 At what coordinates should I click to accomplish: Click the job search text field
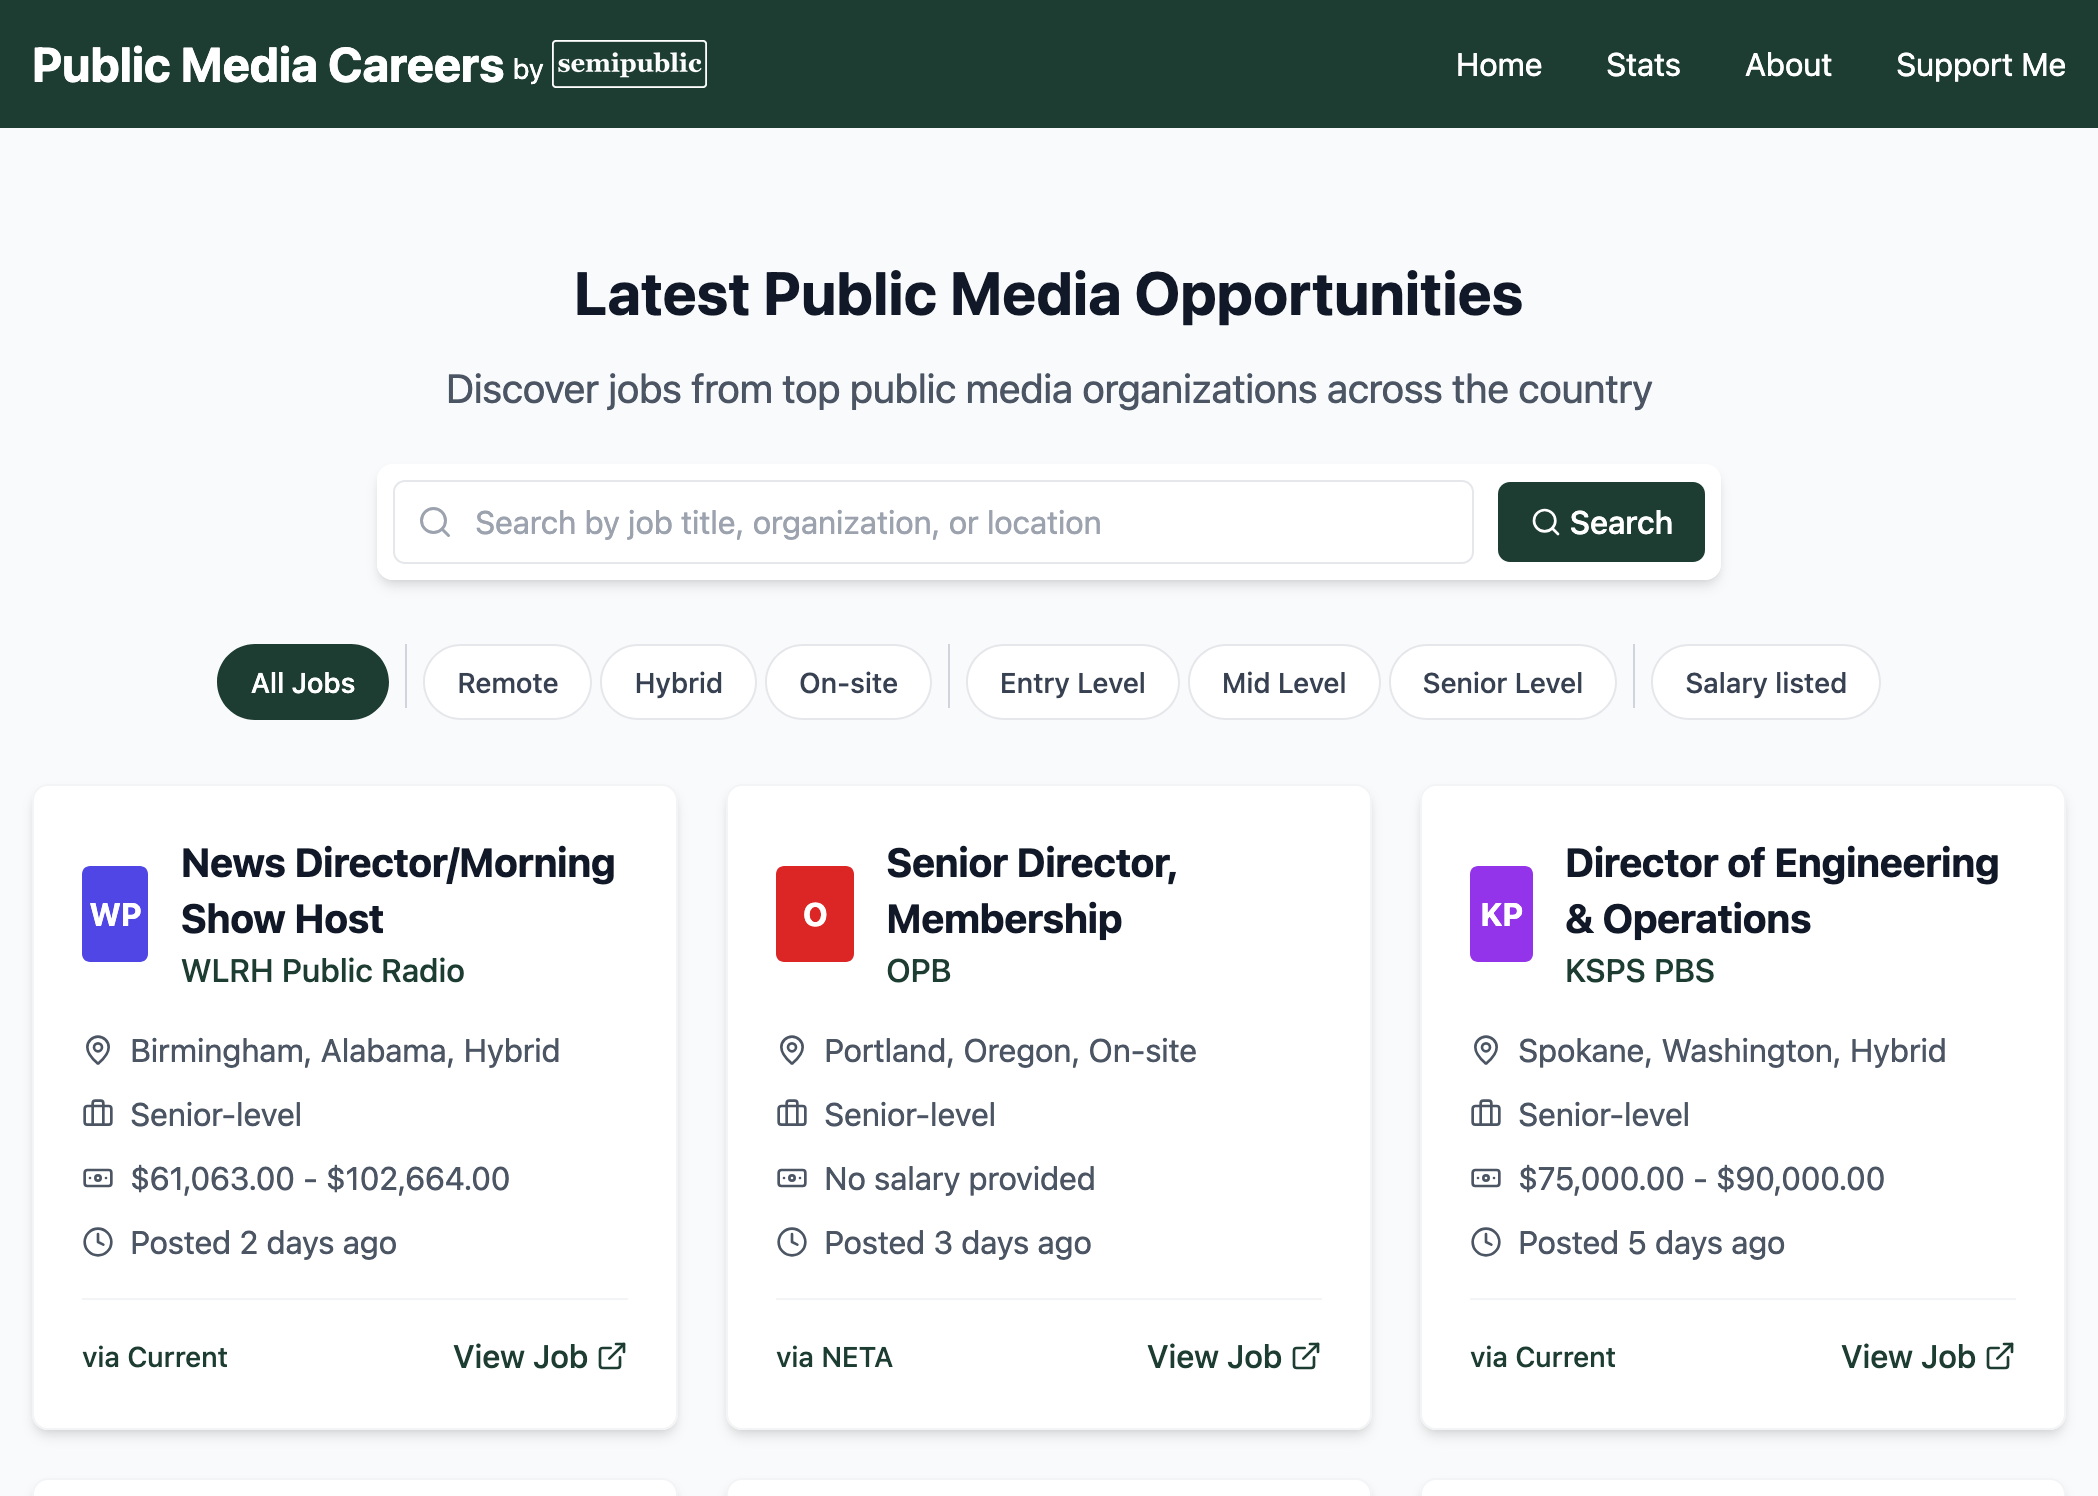pyautogui.click(x=960, y=522)
